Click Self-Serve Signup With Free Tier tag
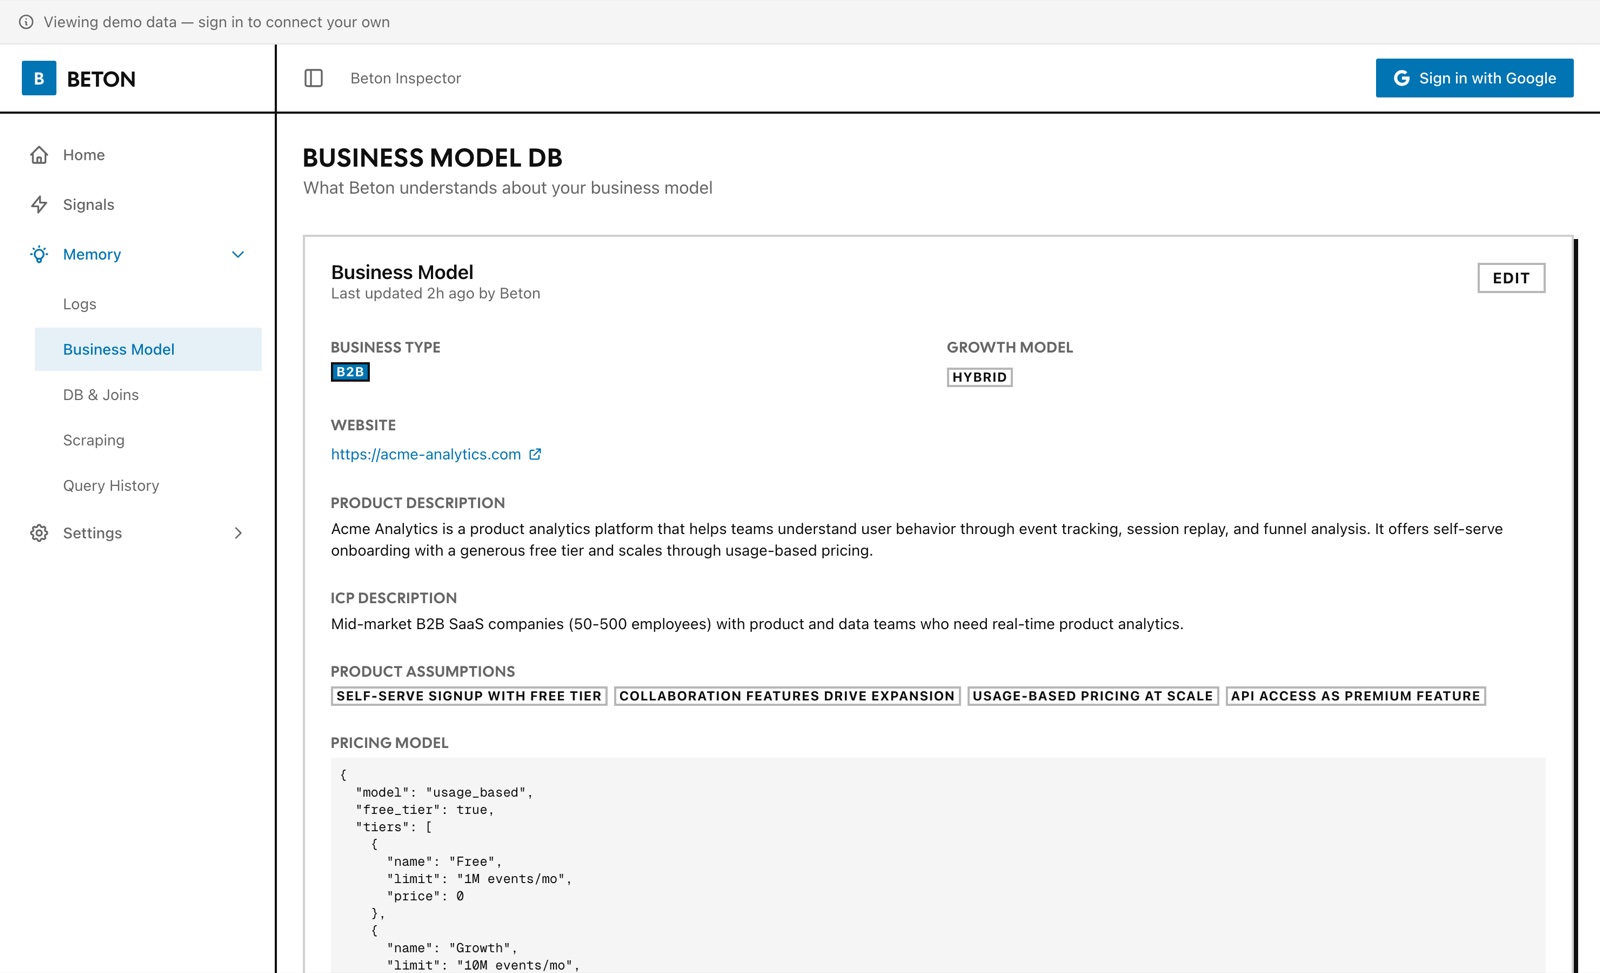This screenshot has width=1600, height=973. 469,696
